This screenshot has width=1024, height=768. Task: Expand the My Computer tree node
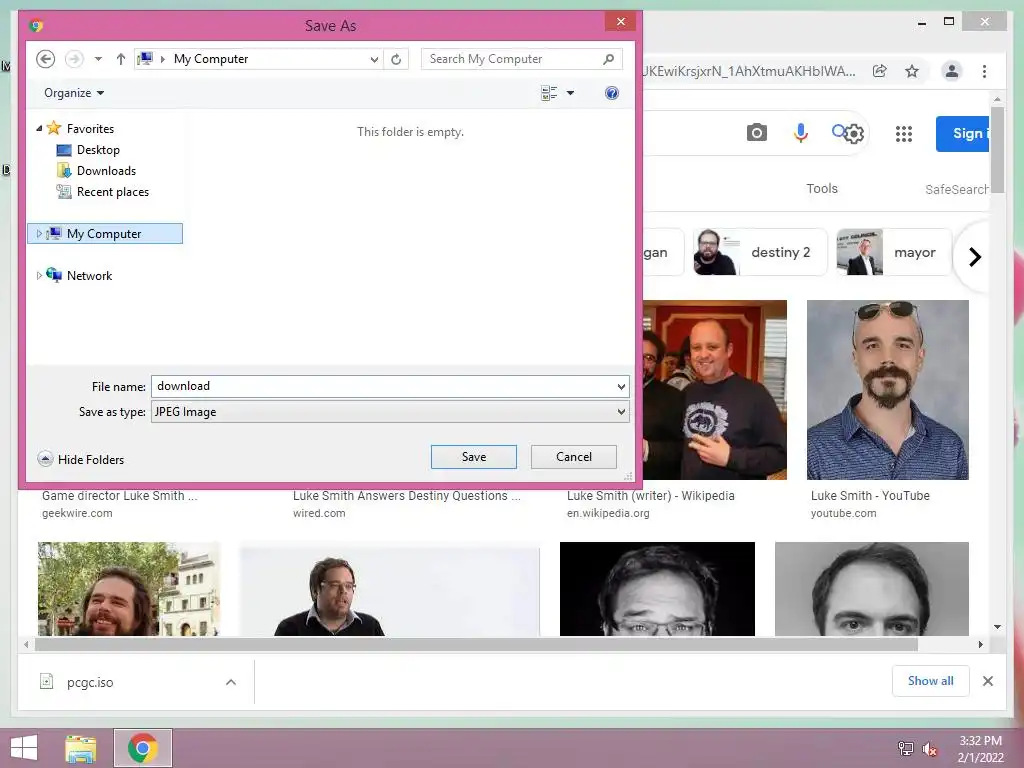pyautogui.click(x=39, y=234)
